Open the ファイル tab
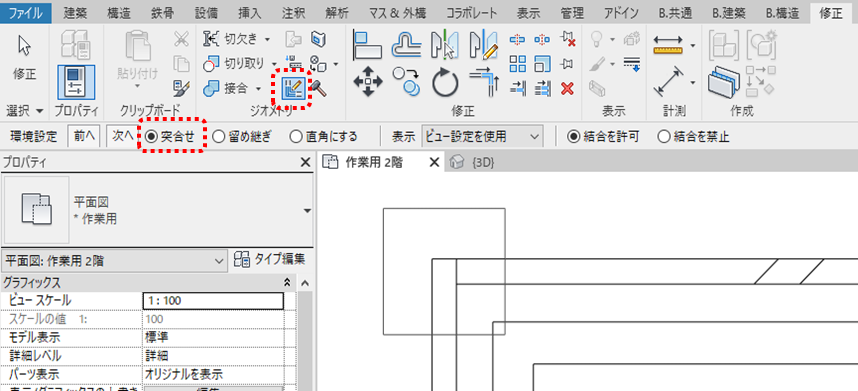The width and height of the screenshot is (858, 391). coord(26,12)
